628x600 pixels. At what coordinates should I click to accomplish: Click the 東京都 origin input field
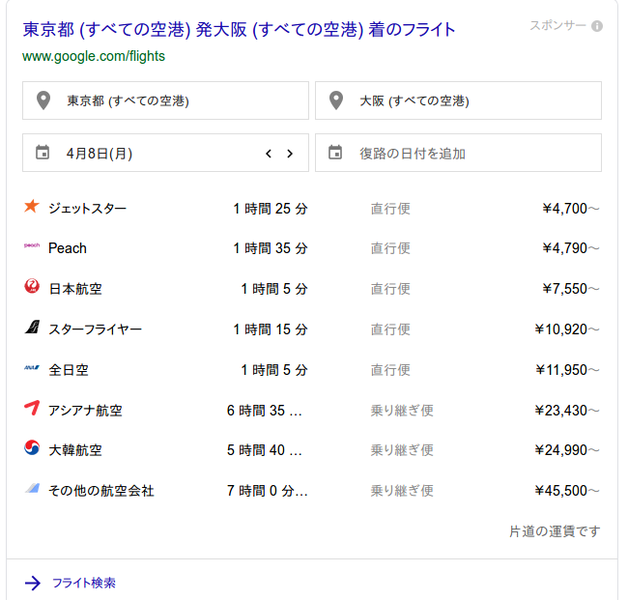pyautogui.click(x=165, y=101)
